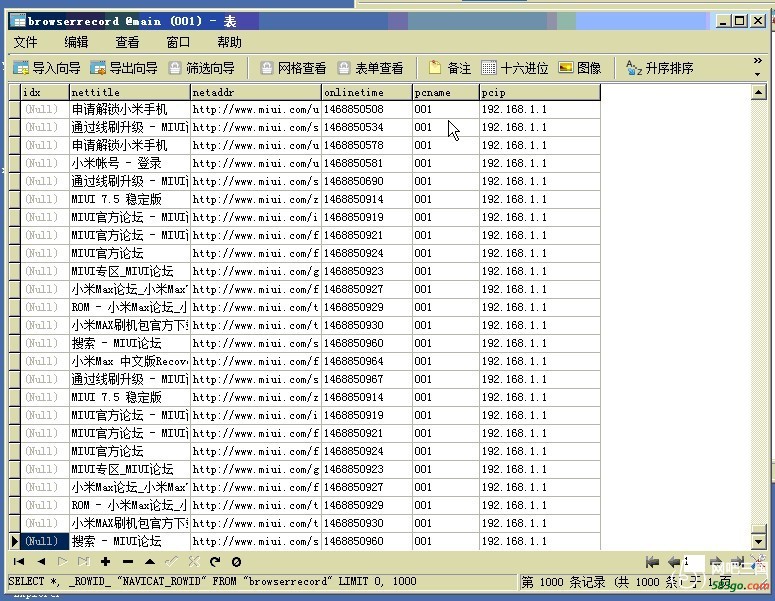
Task: Open the 导出向导 export wizard
Action: pyautogui.click(x=124, y=68)
